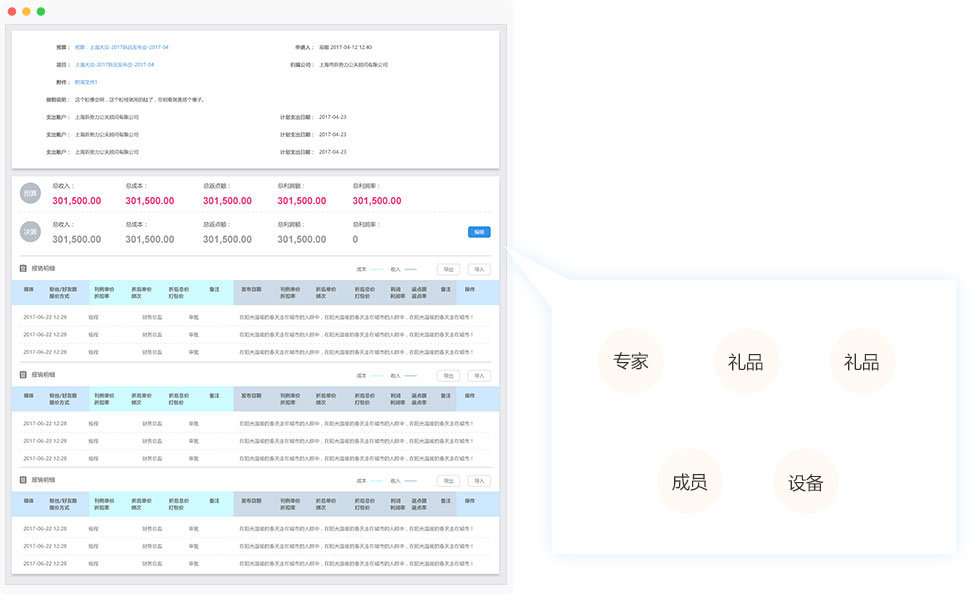
Task: Click 导入 in the first 报销明细 section
Action: [x=479, y=269]
